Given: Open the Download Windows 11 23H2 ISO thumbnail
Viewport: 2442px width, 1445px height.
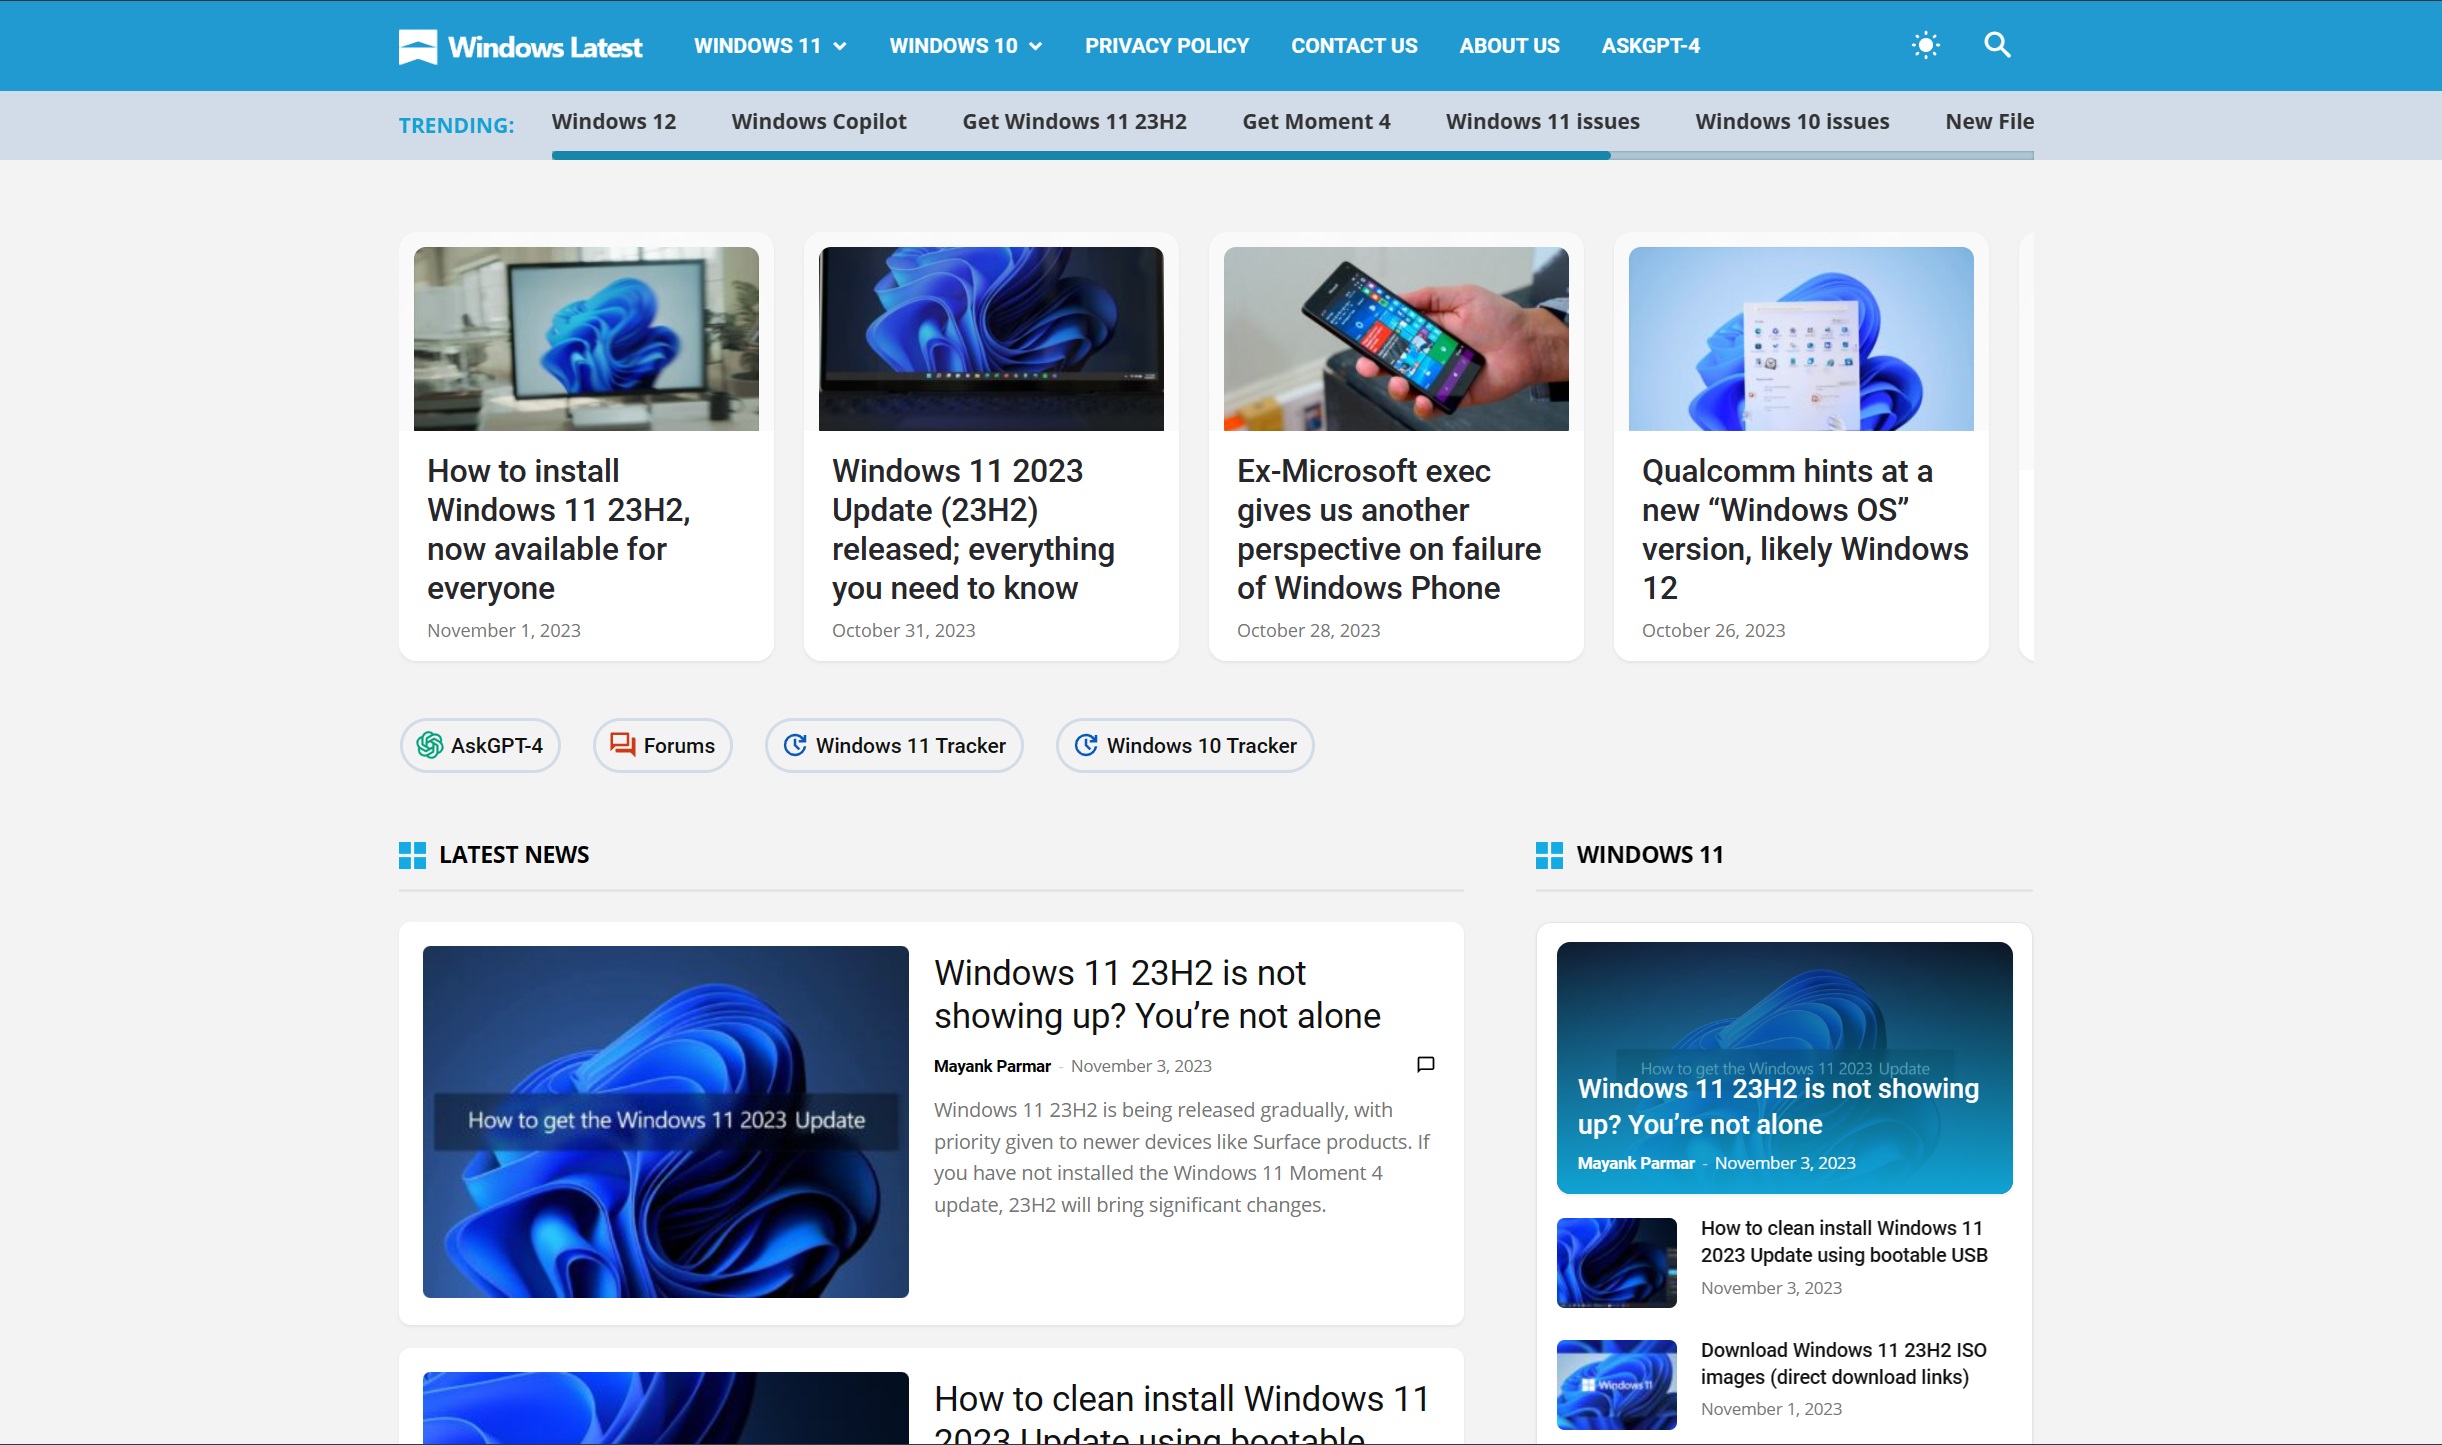Looking at the screenshot, I should [x=1617, y=1385].
